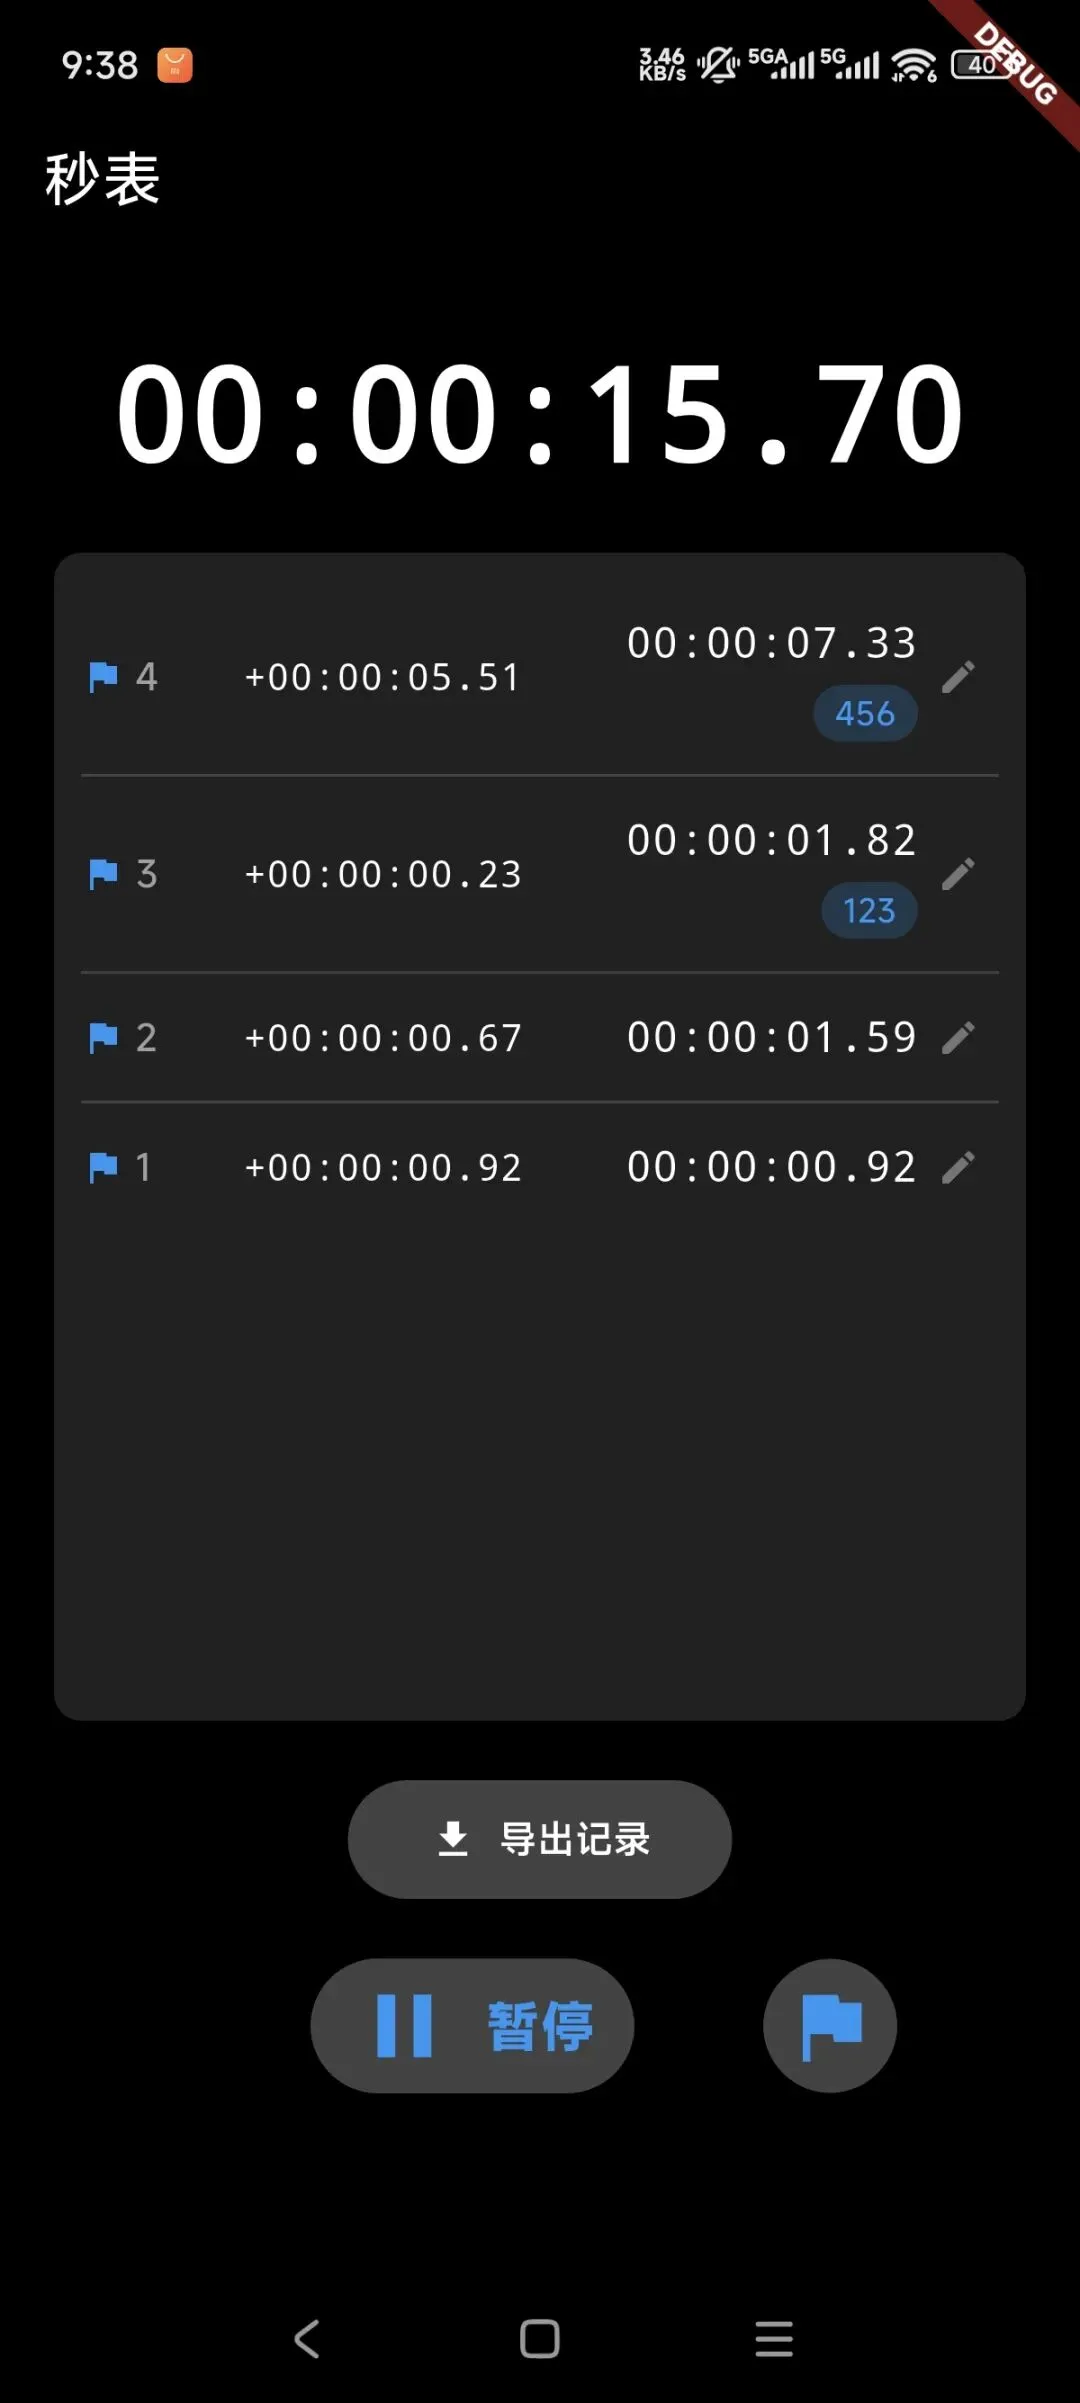This screenshot has height=2403, width=1080.
Task: Pause the stopwatch with 暂停 button
Action: tap(472, 2025)
